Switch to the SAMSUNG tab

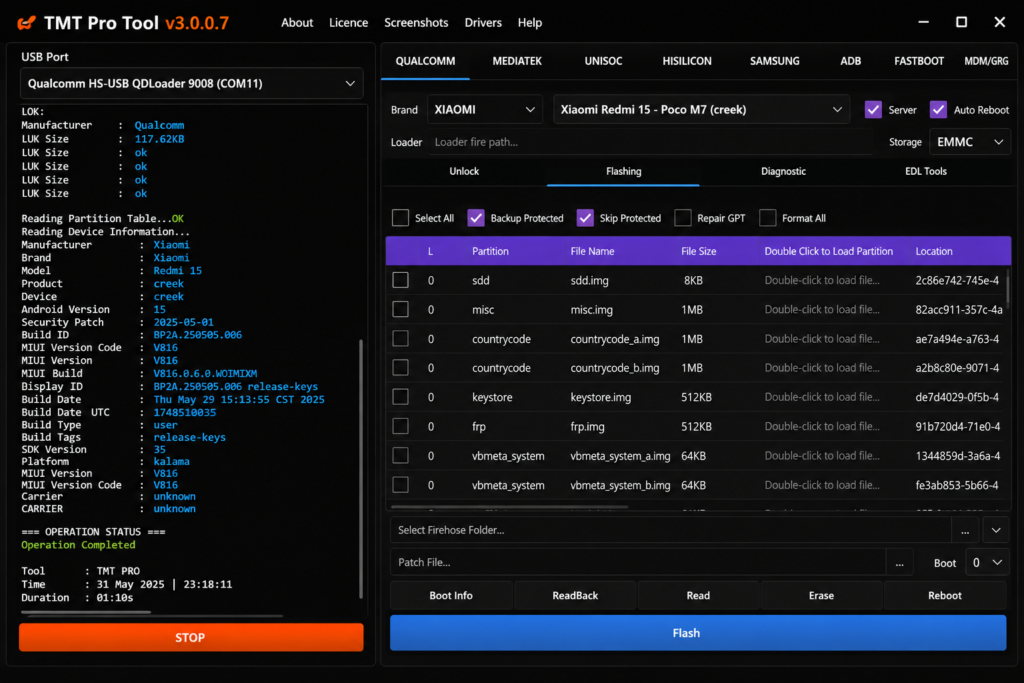coord(775,61)
